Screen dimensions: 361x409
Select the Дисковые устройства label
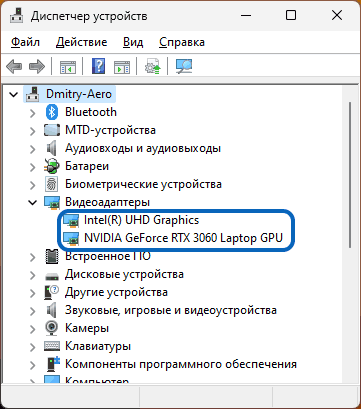124,274
